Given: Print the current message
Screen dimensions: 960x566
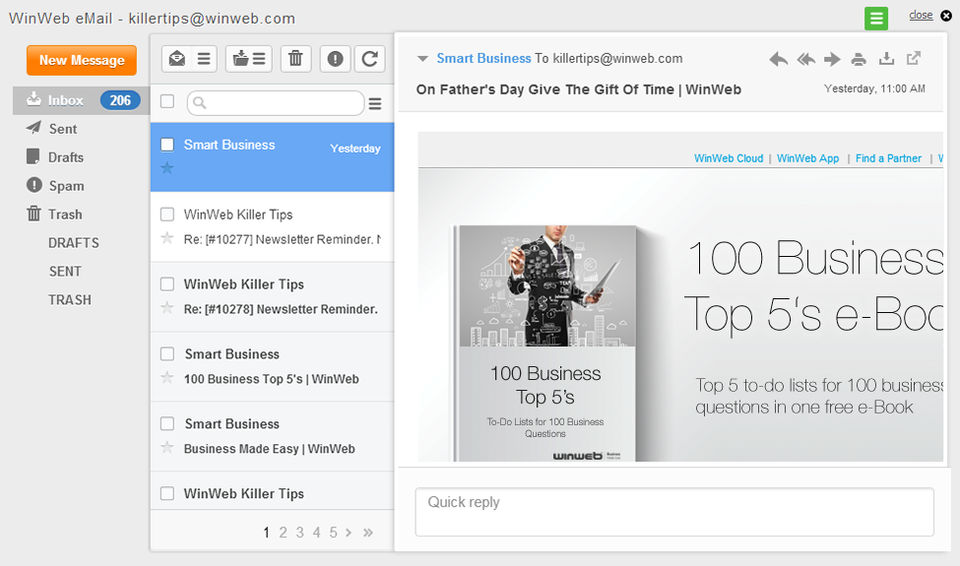Looking at the screenshot, I should pos(858,59).
